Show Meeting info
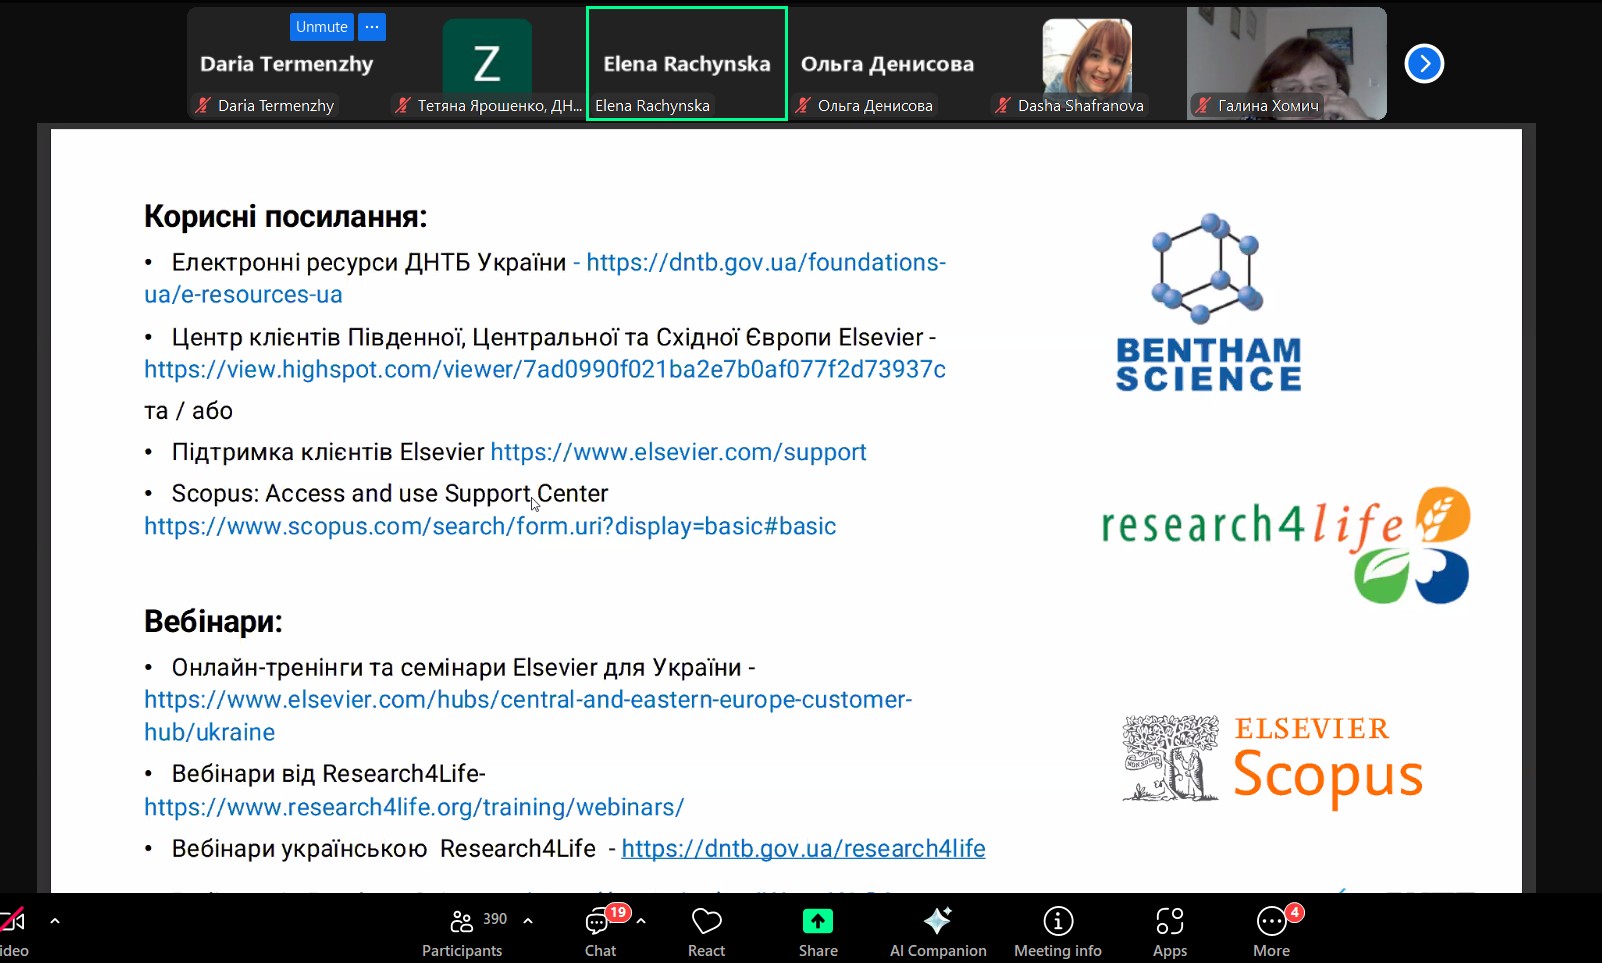Viewport: 1602px width, 963px height. coord(1058,932)
